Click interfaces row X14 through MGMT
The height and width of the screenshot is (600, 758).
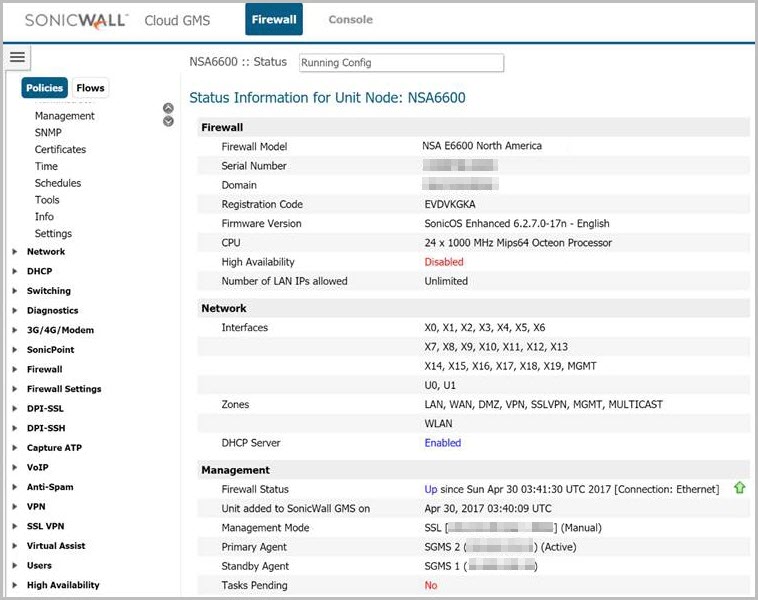510,366
